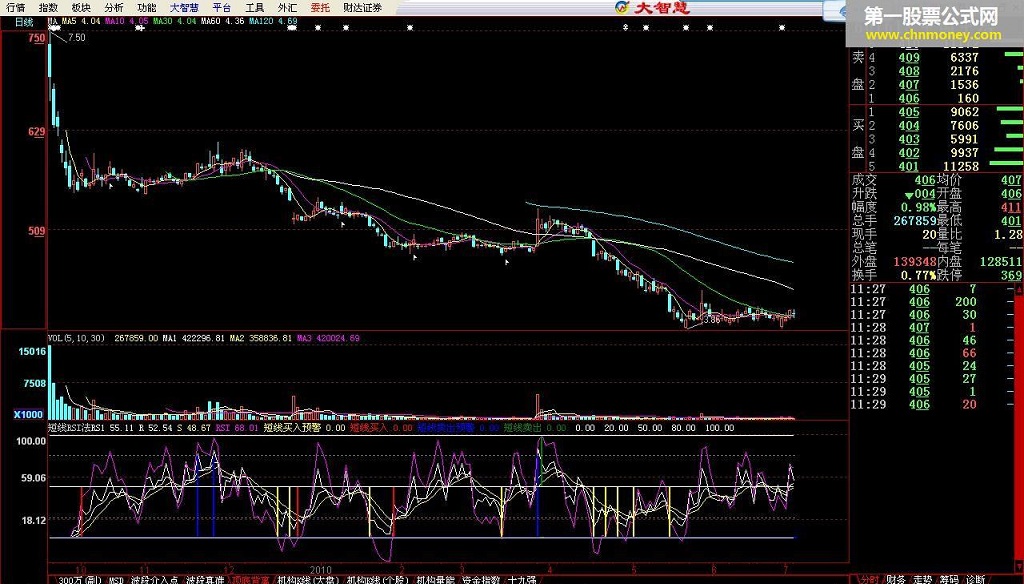Click the 最高 value 411
The image size is (1024, 584).
point(1011,207)
